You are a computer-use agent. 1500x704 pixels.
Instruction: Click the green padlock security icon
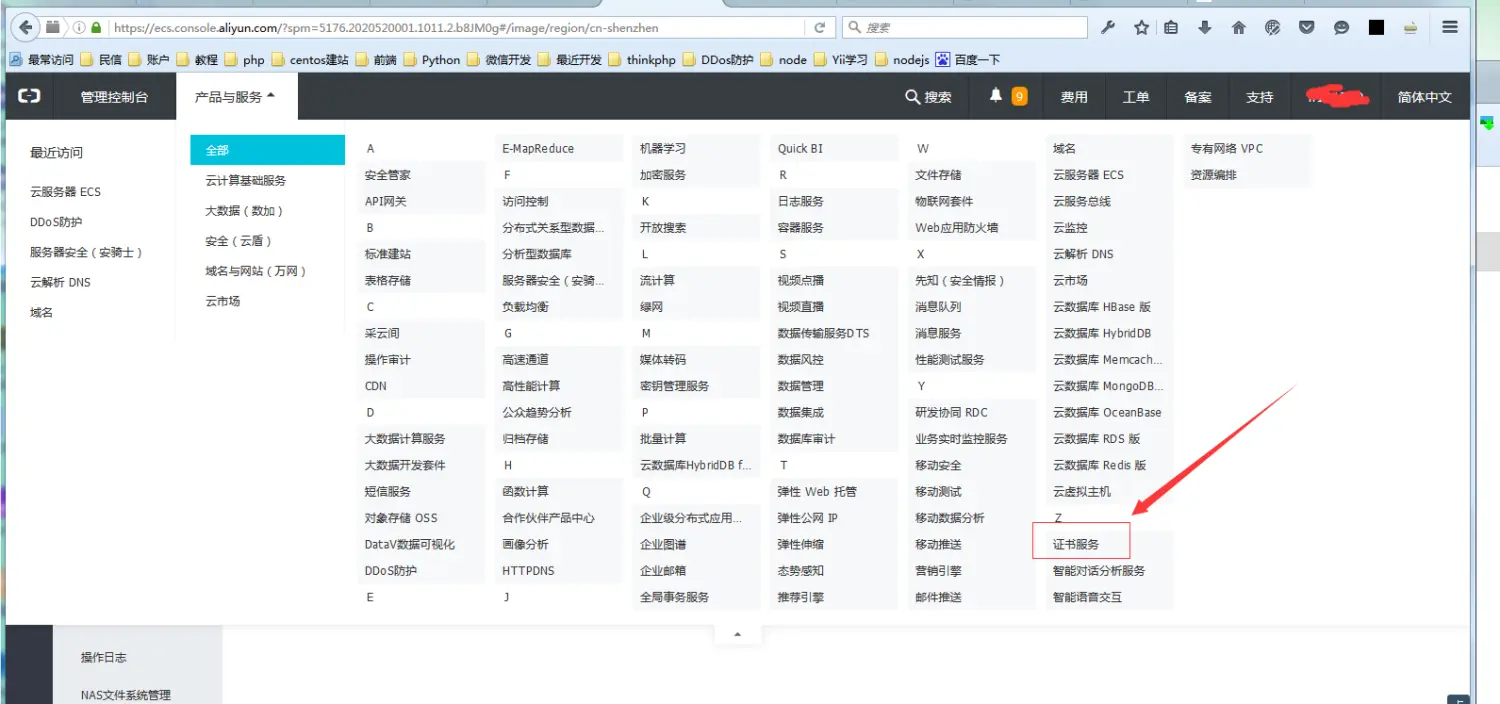point(96,28)
